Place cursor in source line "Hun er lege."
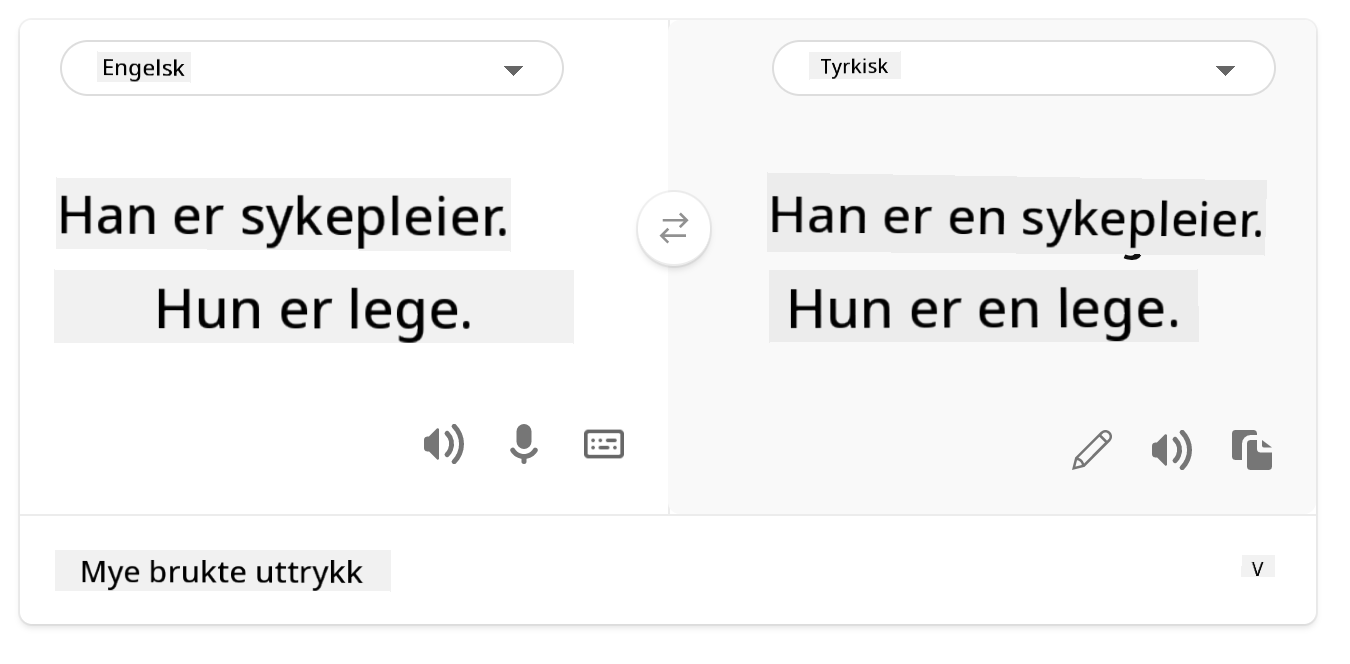 coord(313,309)
